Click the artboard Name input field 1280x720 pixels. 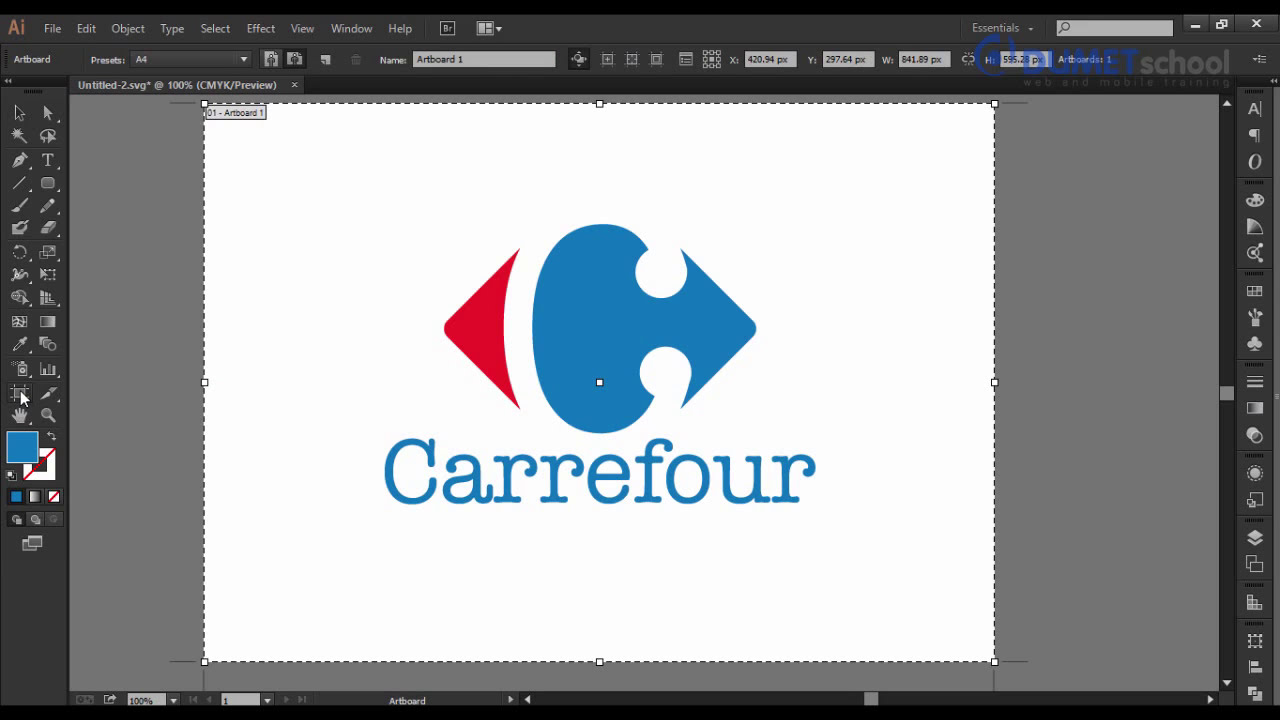point(484,59)
